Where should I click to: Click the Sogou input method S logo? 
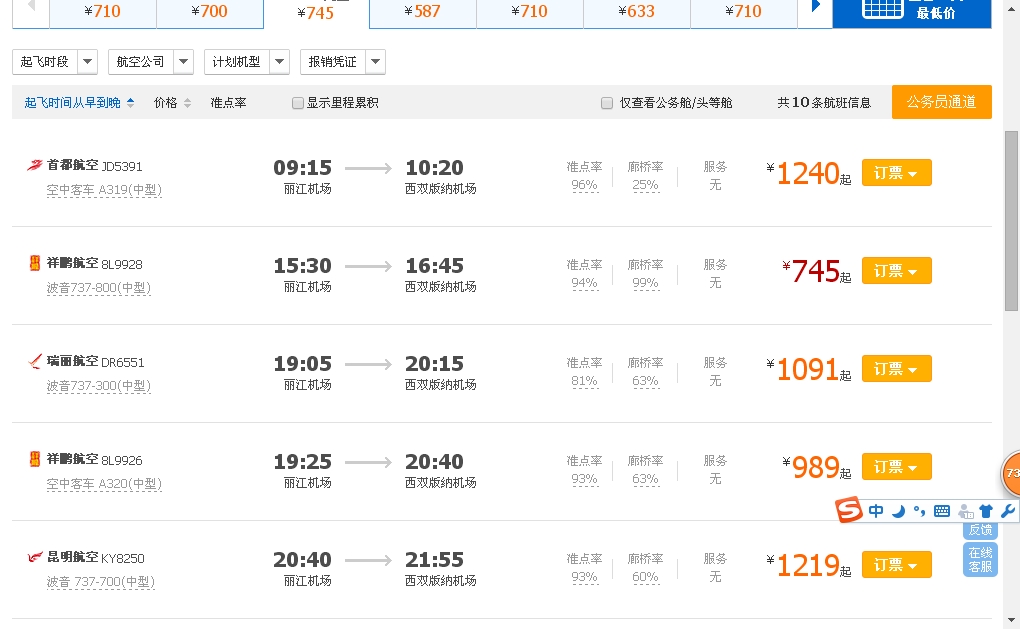coord(849,510)
